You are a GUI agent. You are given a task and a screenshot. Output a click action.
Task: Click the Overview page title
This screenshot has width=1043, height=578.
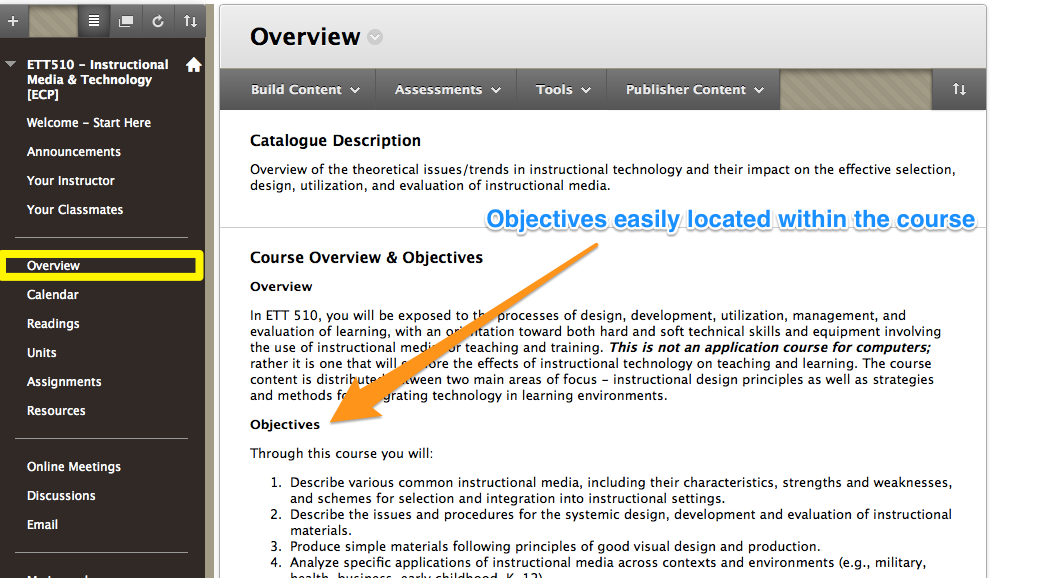pyautogui.click(x=305, y=37)
